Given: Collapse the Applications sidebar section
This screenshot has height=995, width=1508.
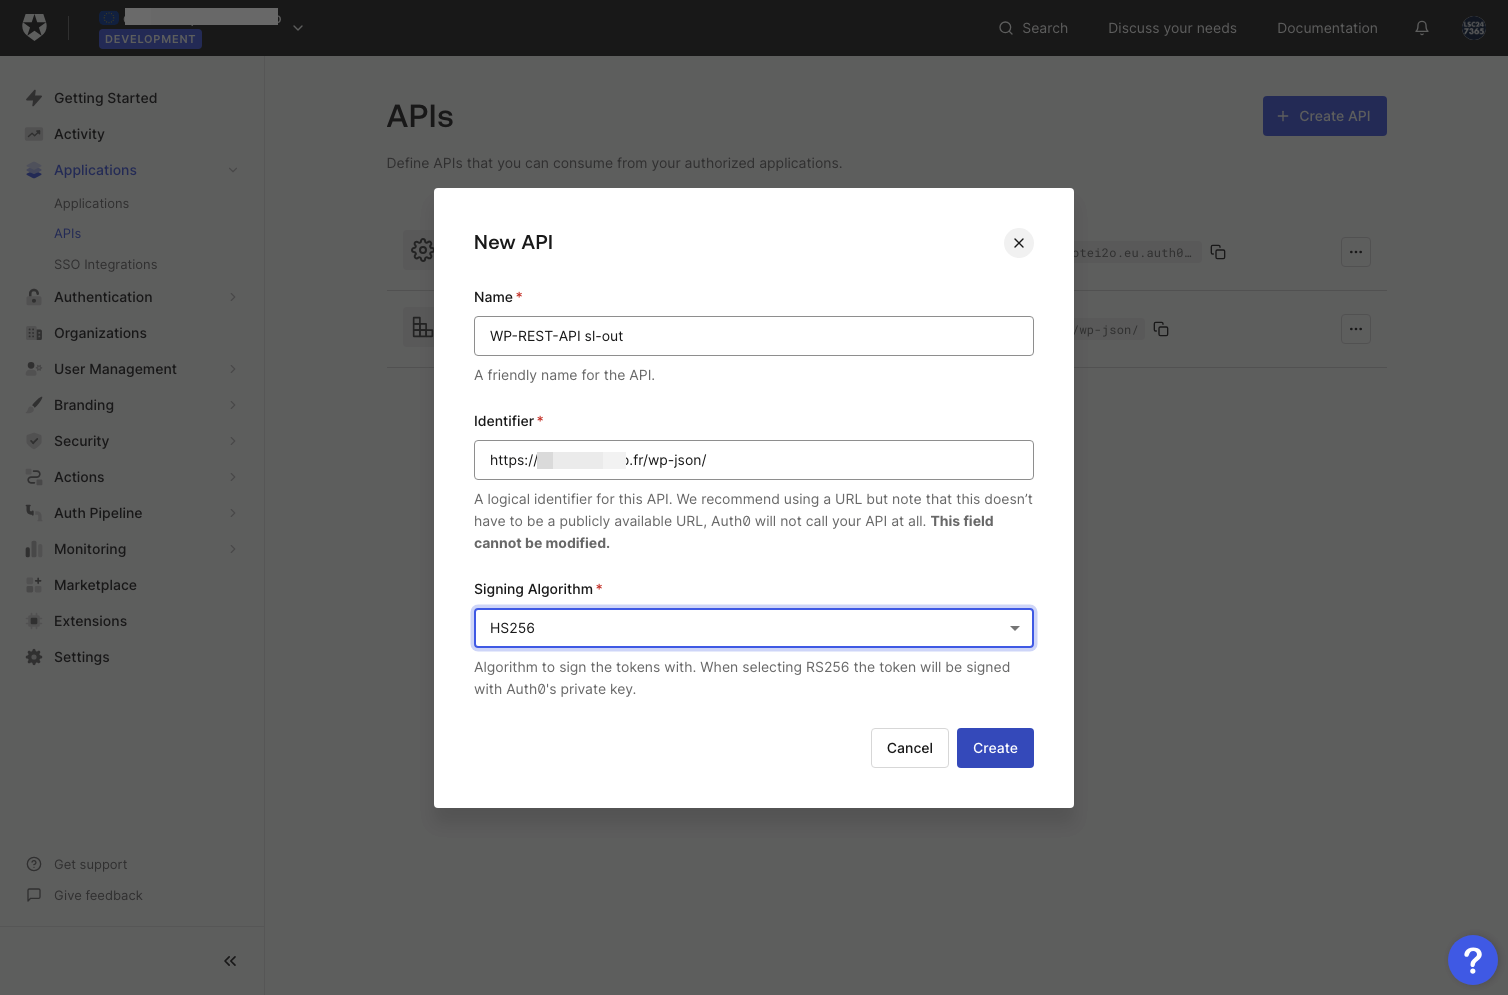Looking at the screenshot, I should tap(233, 170).
